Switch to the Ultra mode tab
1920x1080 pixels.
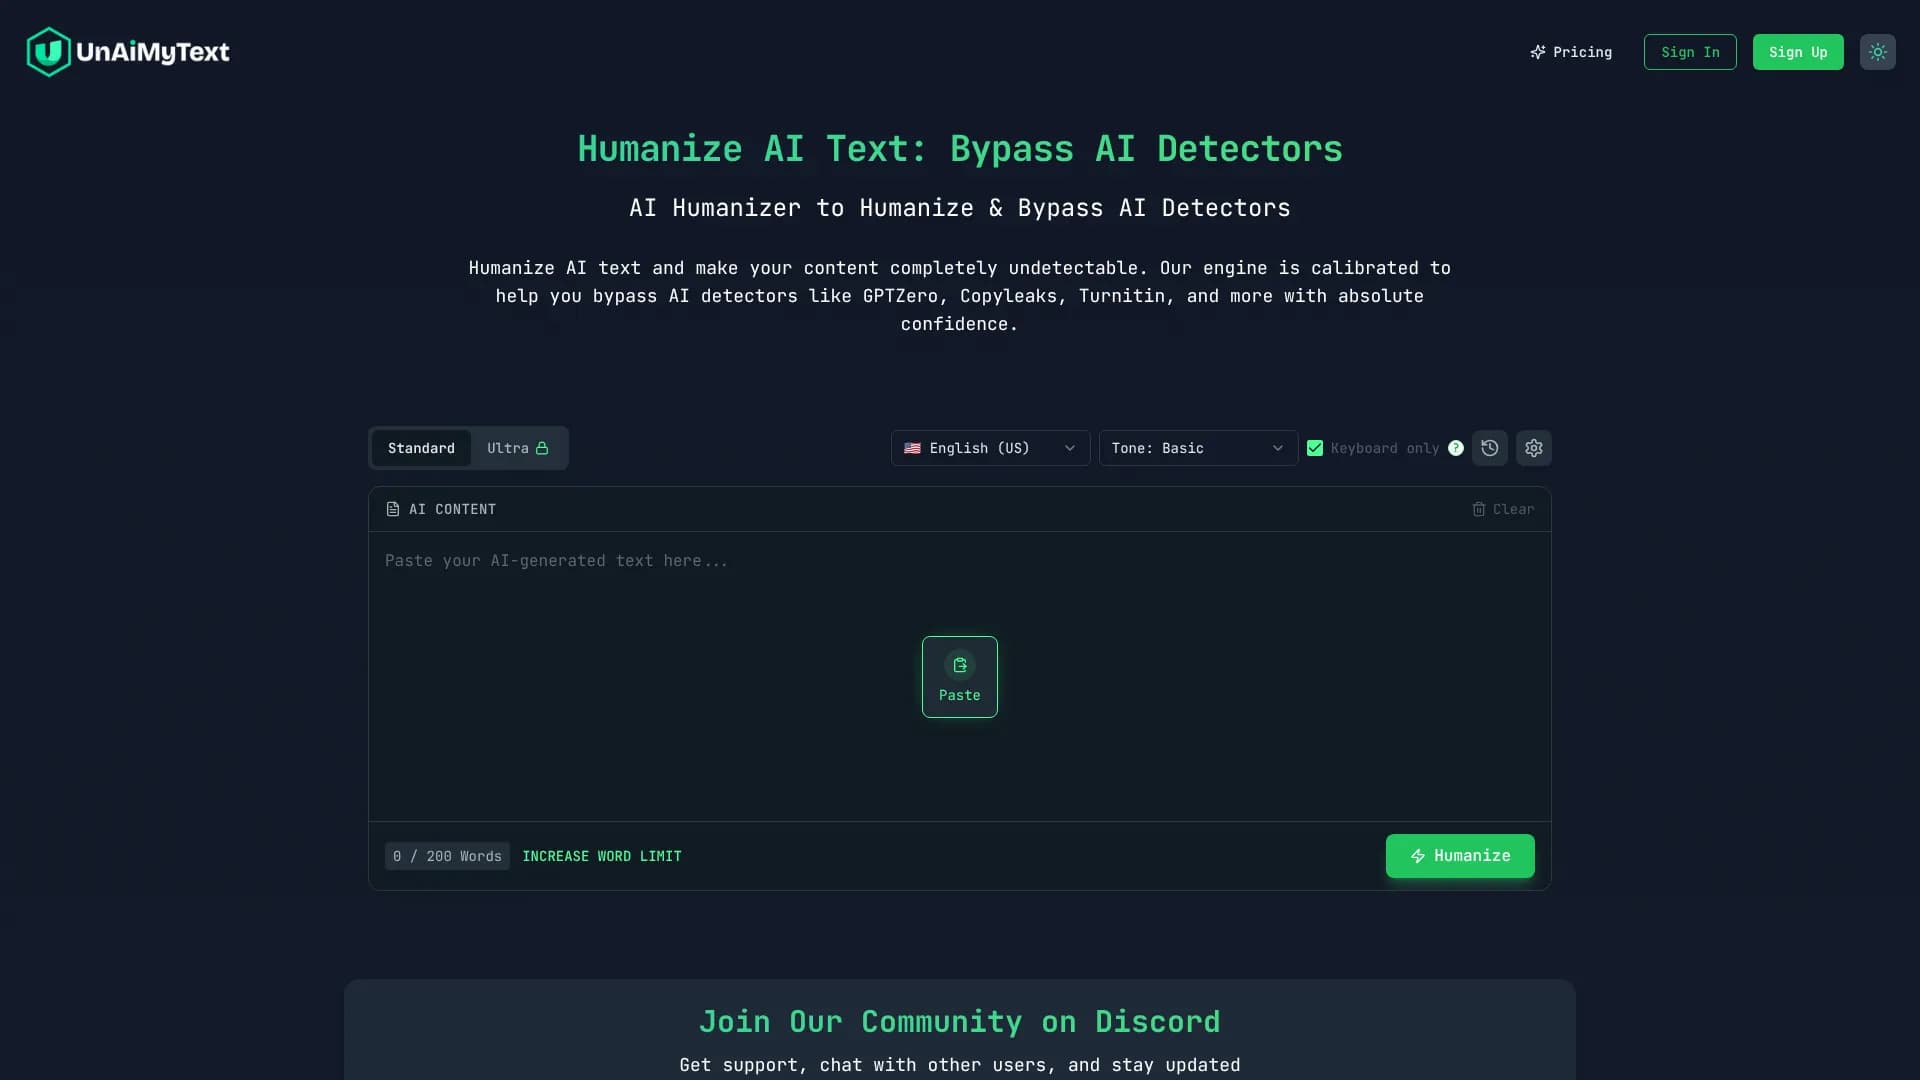tap(509, 448)
